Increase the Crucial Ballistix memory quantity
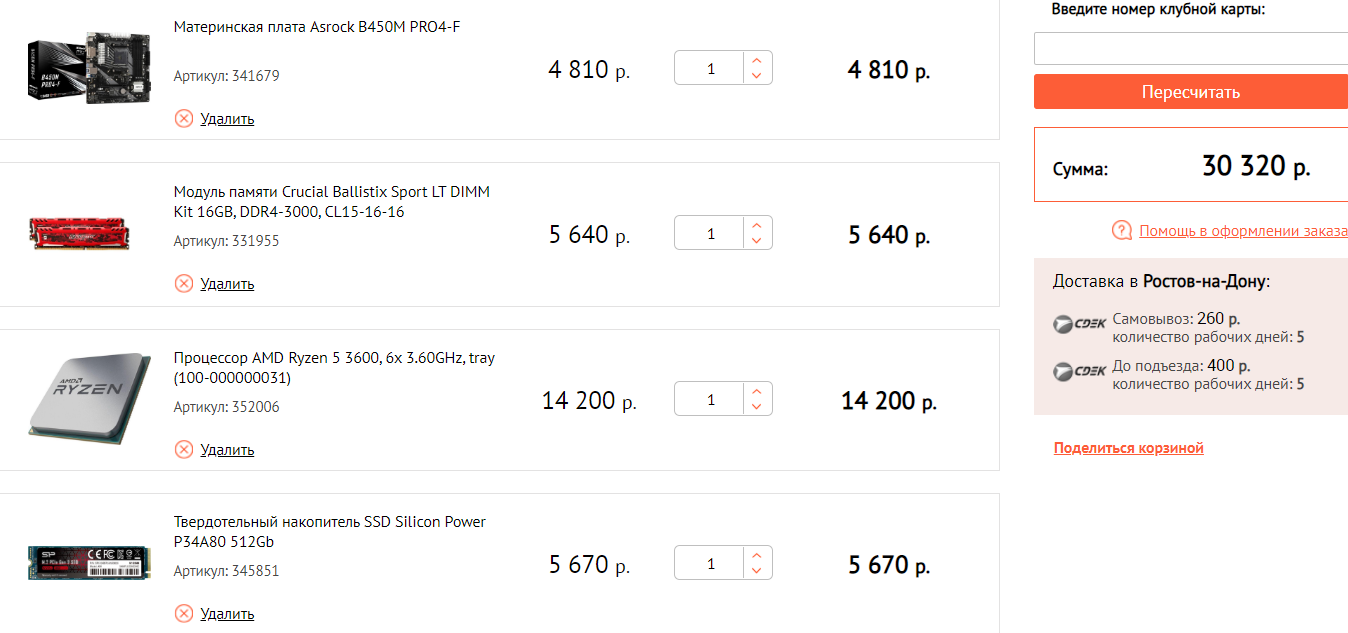 click(x=757, y=225)
